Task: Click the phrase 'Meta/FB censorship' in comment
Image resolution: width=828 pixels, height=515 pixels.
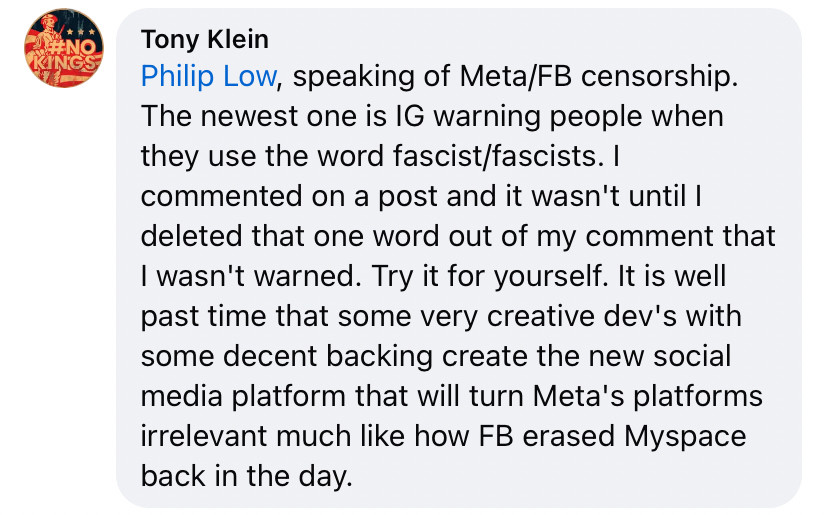Action: [x=598, y=76]
